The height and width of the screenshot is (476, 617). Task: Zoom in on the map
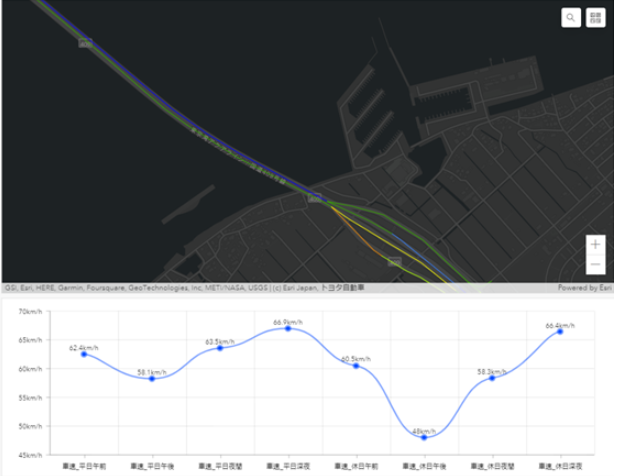[596, 244]
